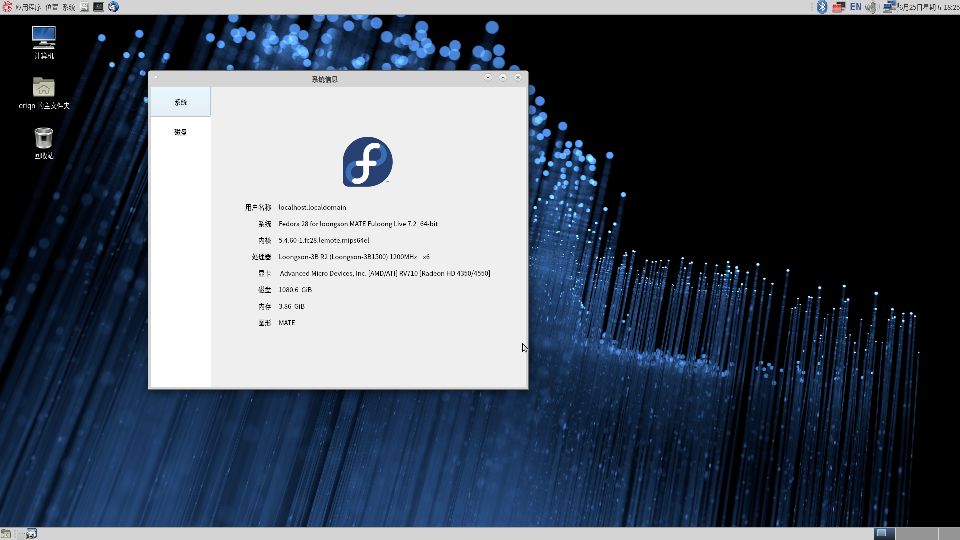The image size is (960, 540).
Task: Maximize the system information window
Action: pyautogui.click(x=503, y=77)
